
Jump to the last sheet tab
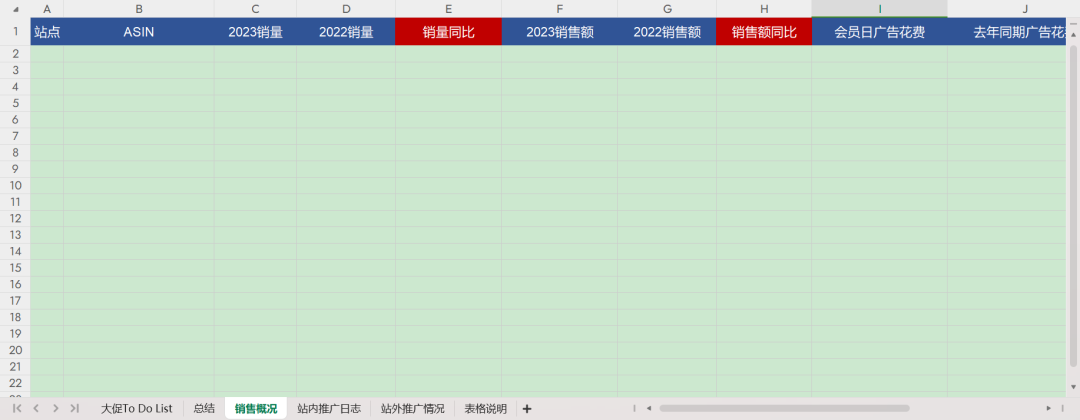click(x=74, y=409)
